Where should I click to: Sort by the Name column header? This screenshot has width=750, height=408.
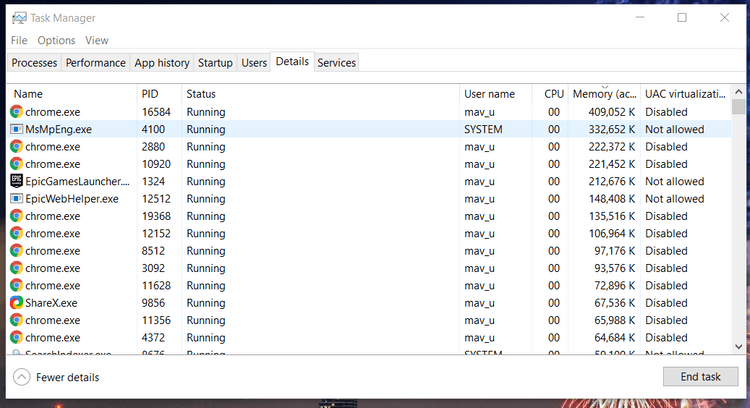[73, 94]
